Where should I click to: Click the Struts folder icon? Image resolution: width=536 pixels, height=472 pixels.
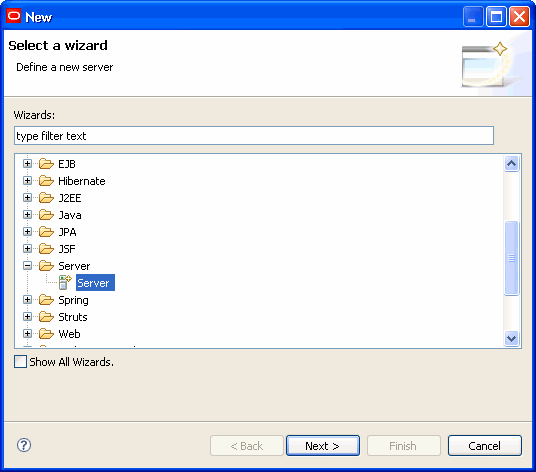pos(46,317)
